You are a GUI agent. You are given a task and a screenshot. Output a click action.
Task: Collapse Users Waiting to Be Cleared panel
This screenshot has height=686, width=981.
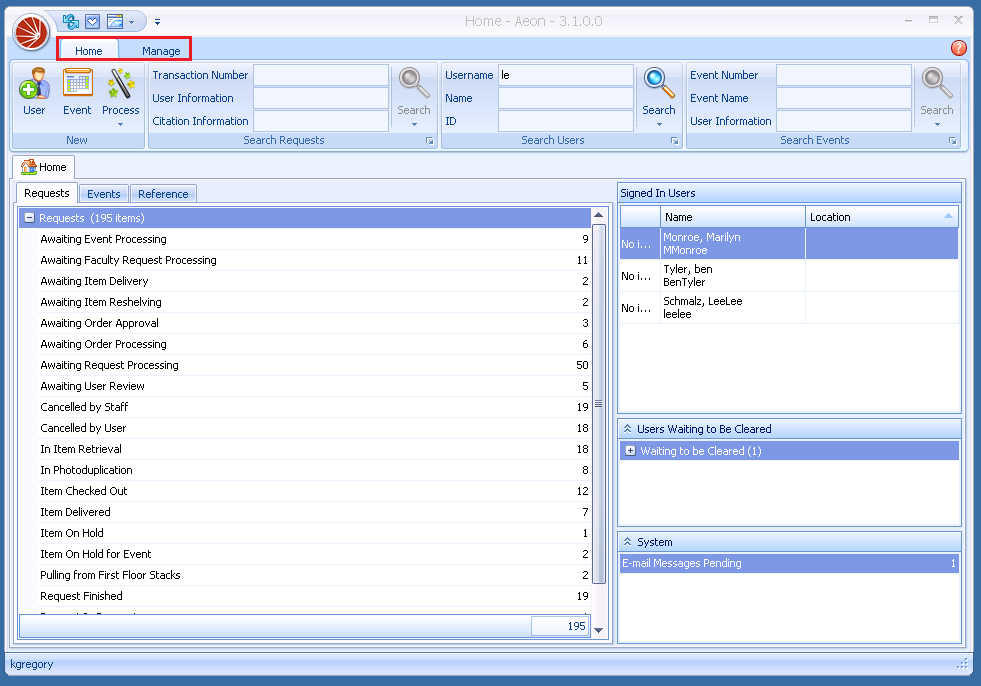pos(627,429)
